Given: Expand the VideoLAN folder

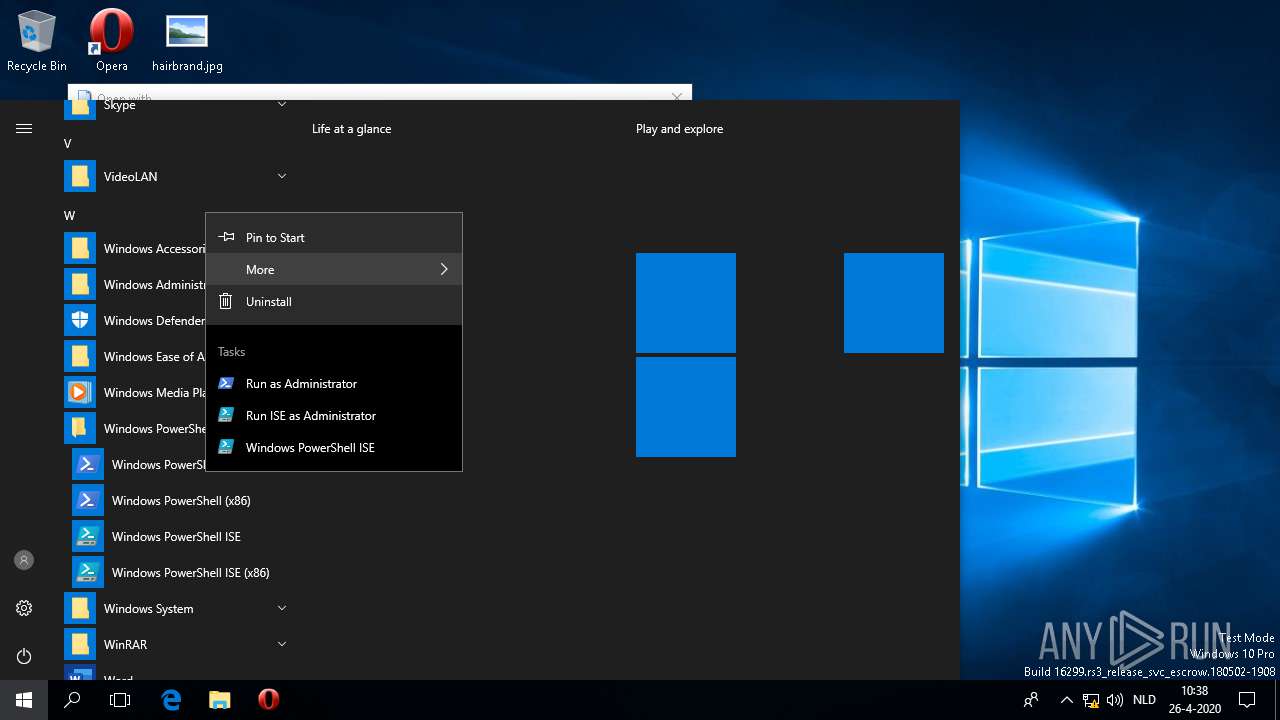Looking at the screenshot, I should (x=176, y=177).
